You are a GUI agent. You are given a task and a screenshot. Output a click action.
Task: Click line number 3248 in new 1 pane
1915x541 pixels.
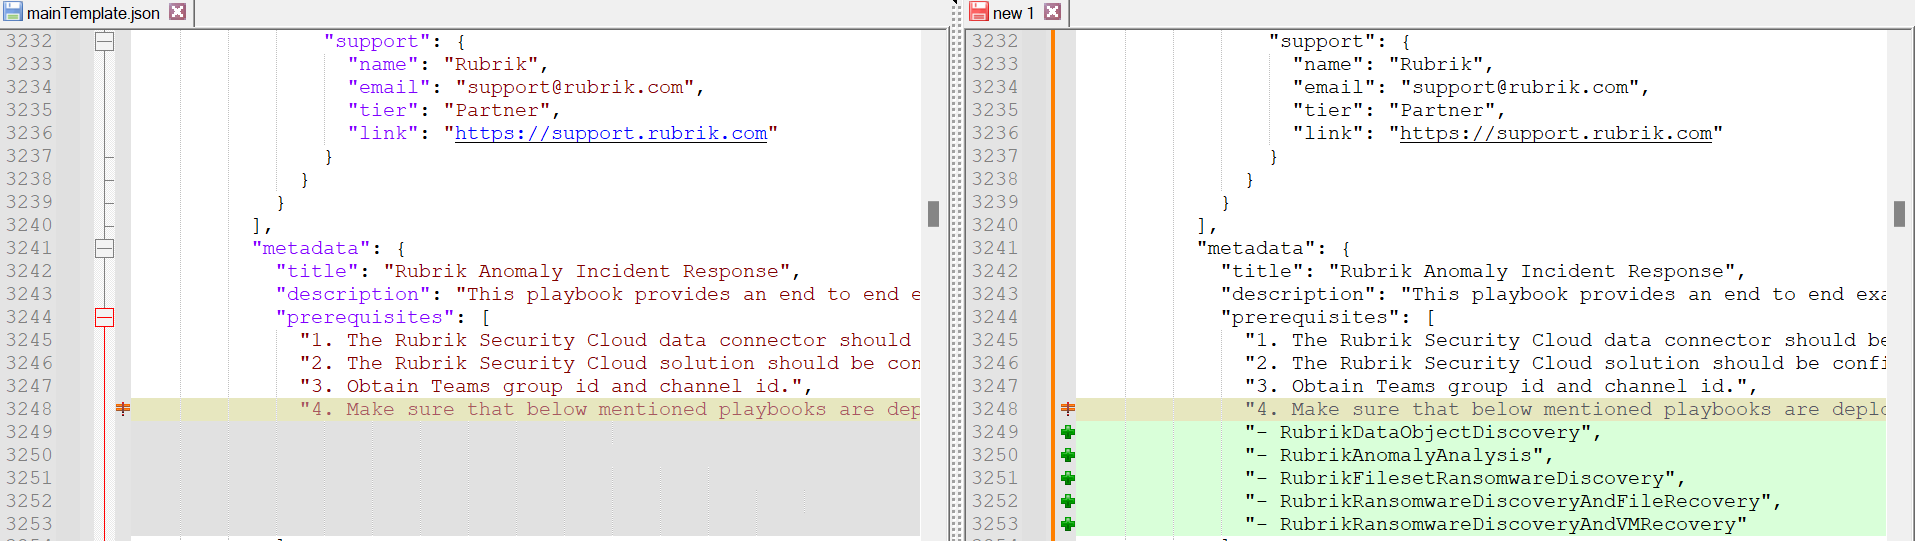pyautogui.click(x=995, y=409)
